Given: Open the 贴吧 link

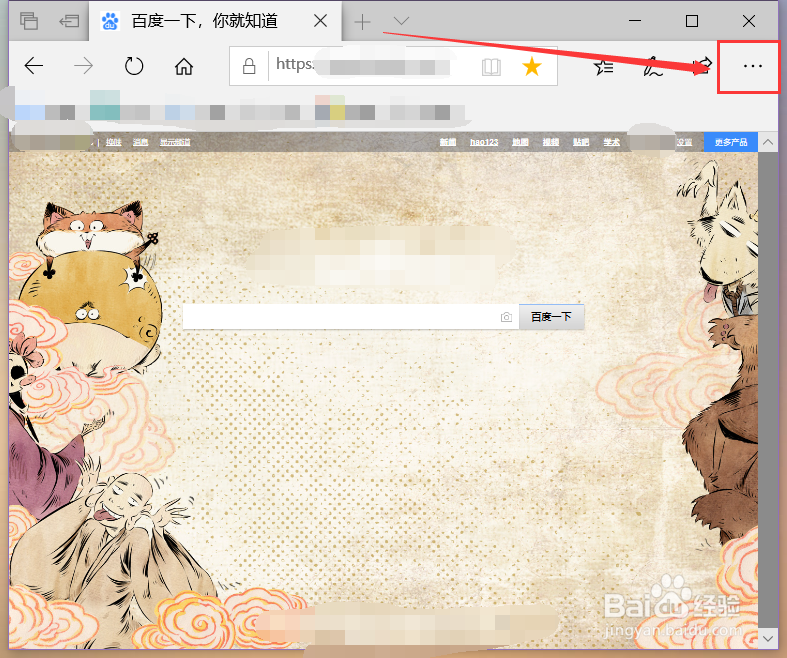Looking at the screenshot, I should coord(581,142).
